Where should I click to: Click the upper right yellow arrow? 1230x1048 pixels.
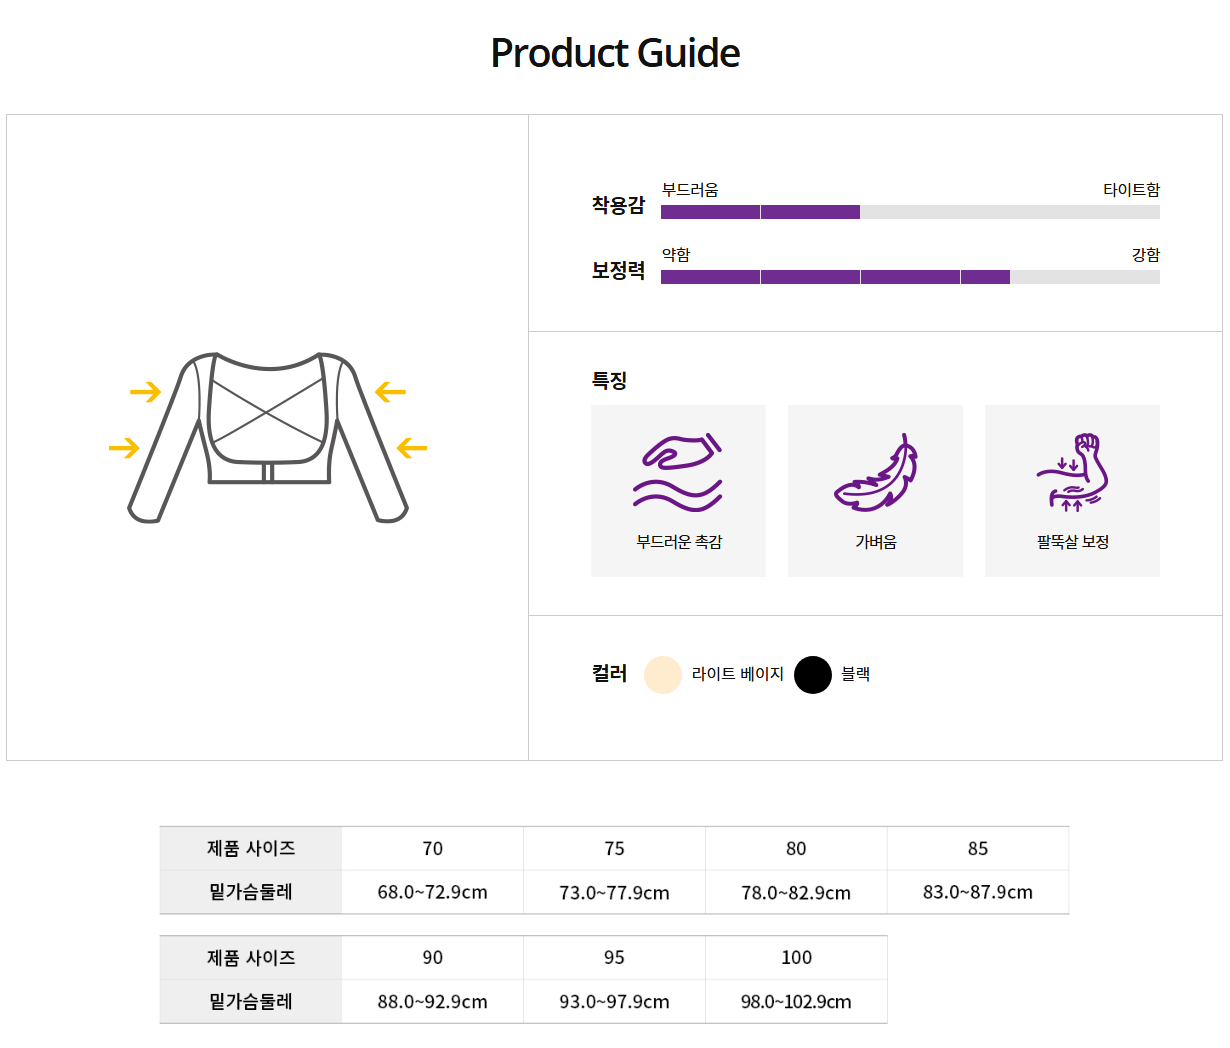(x=390, y=393)
